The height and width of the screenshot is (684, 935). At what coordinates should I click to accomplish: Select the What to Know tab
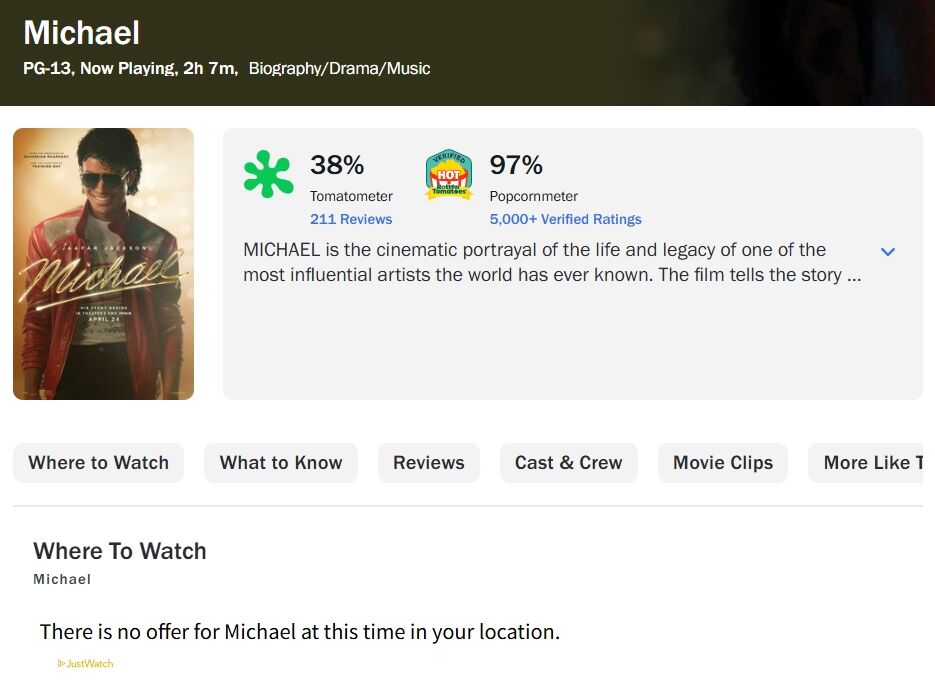click(281, 463)
